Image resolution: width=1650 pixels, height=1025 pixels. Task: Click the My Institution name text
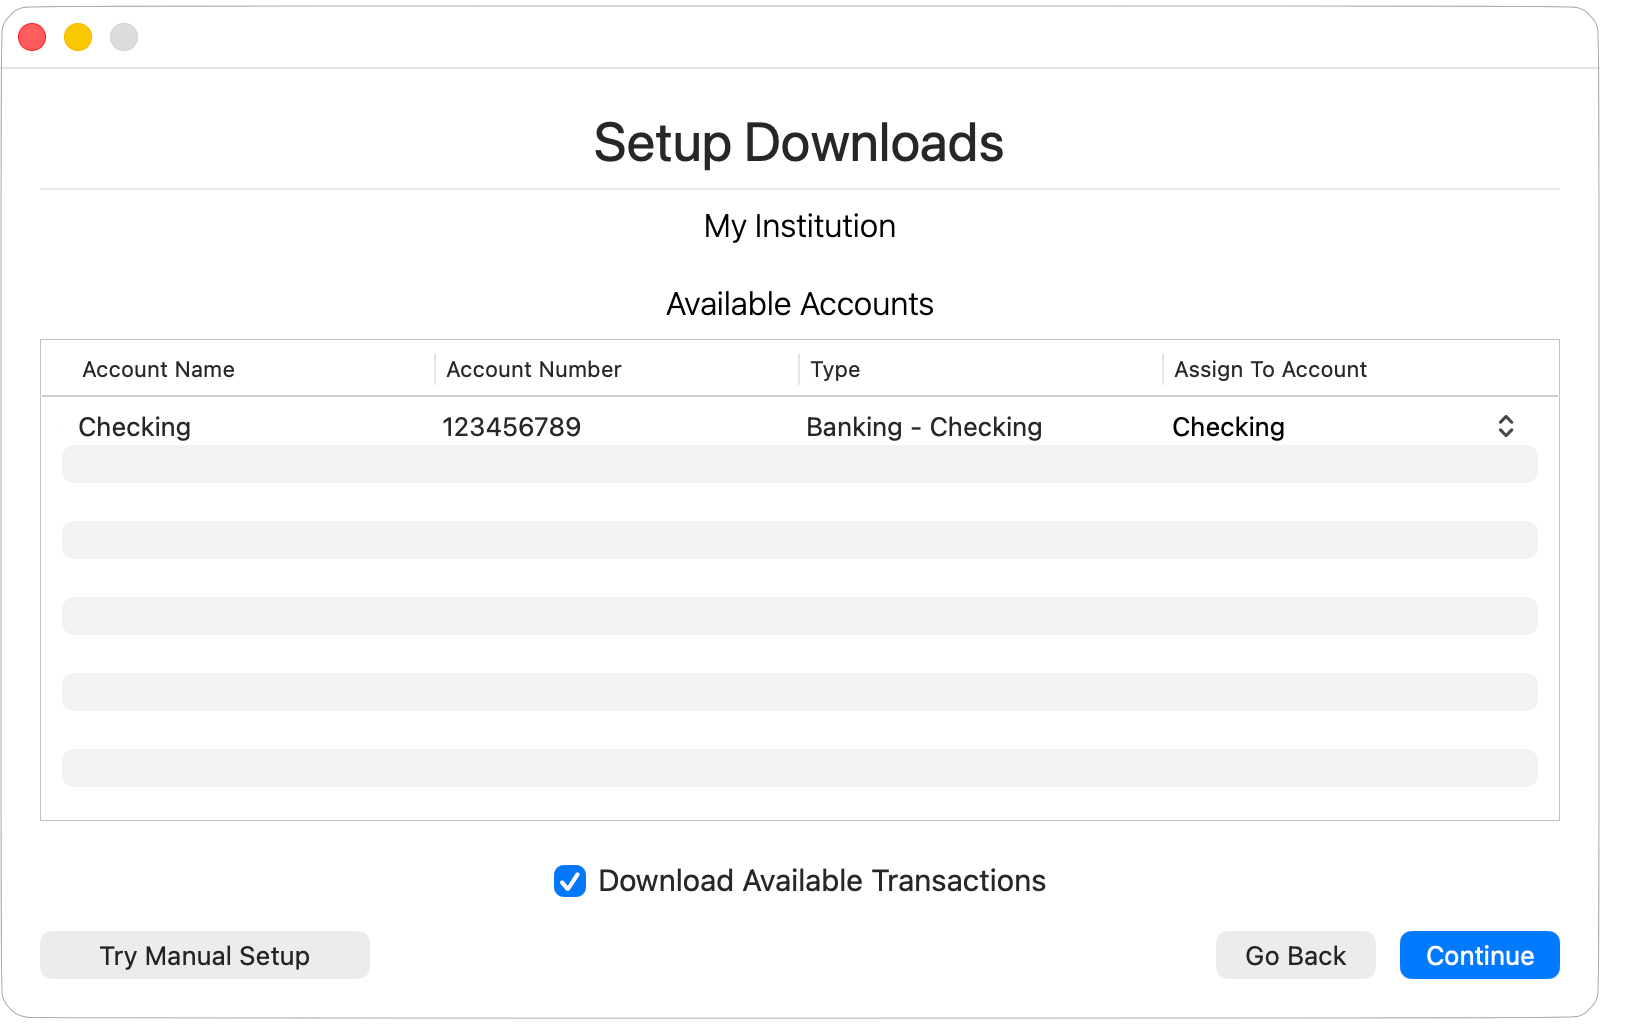pyautogui.click(x=799, y=226)
